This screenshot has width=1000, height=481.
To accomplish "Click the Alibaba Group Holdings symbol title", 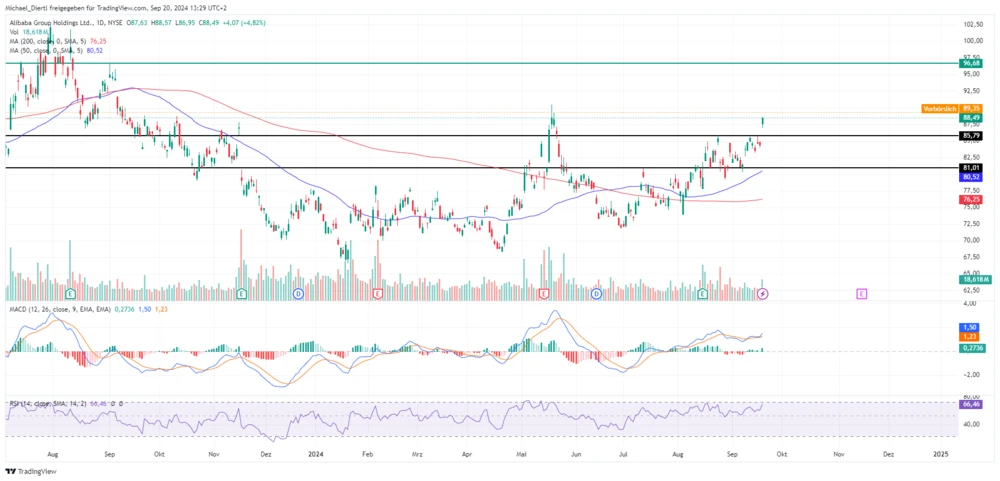I will coord(58,22).
